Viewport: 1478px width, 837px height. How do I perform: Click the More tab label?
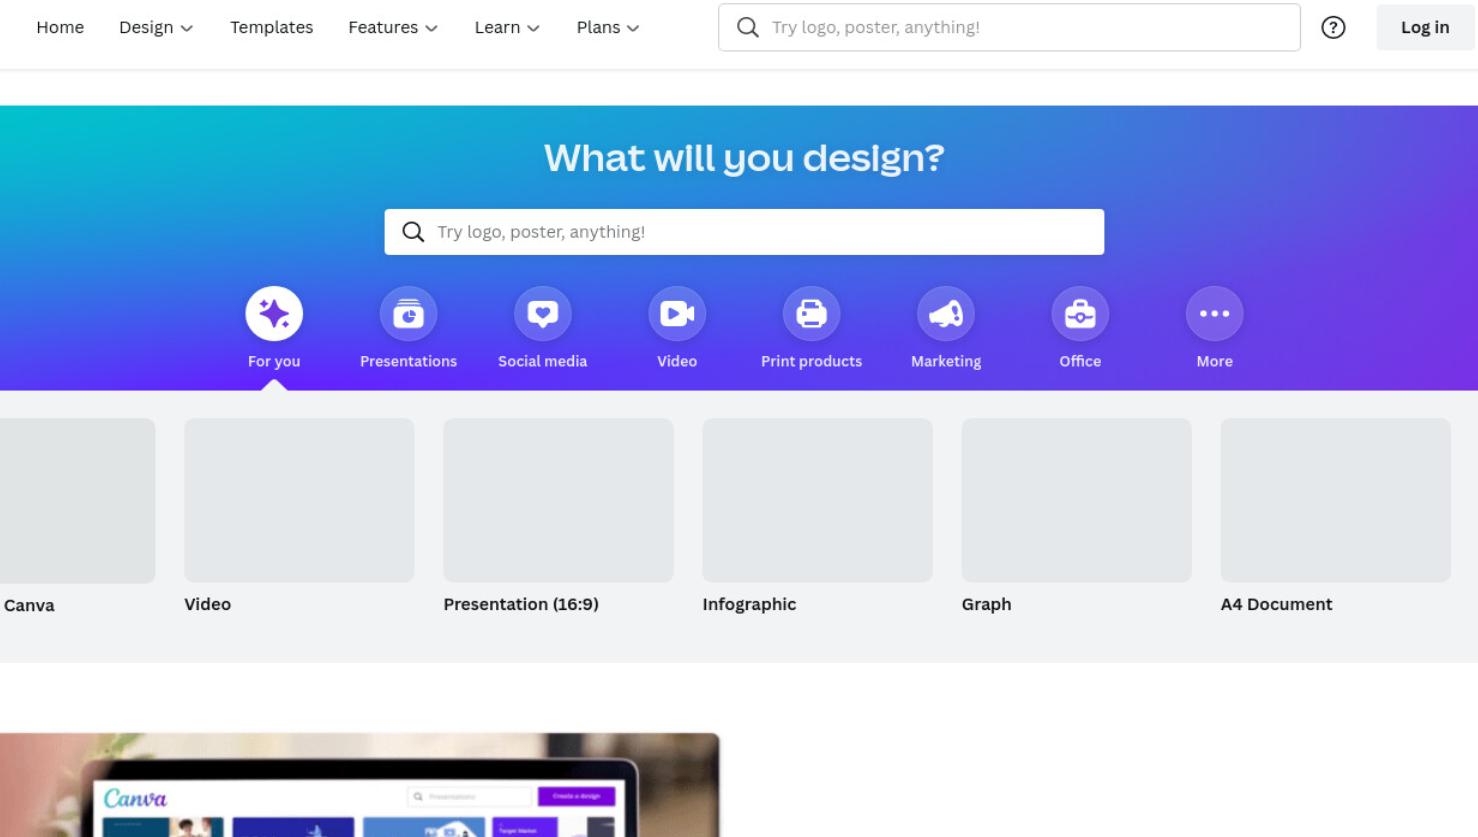1215,361
